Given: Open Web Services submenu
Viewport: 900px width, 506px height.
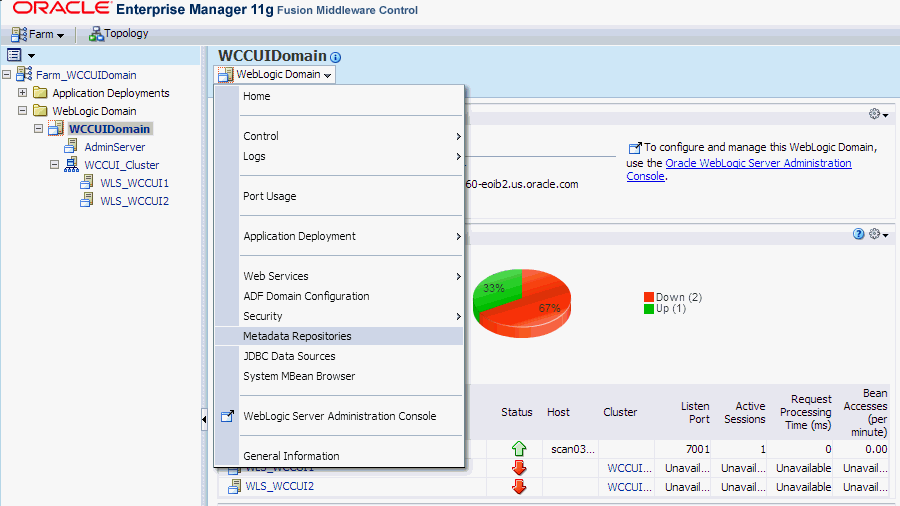Looking at the screenshot, I should [x=339, y=277].
